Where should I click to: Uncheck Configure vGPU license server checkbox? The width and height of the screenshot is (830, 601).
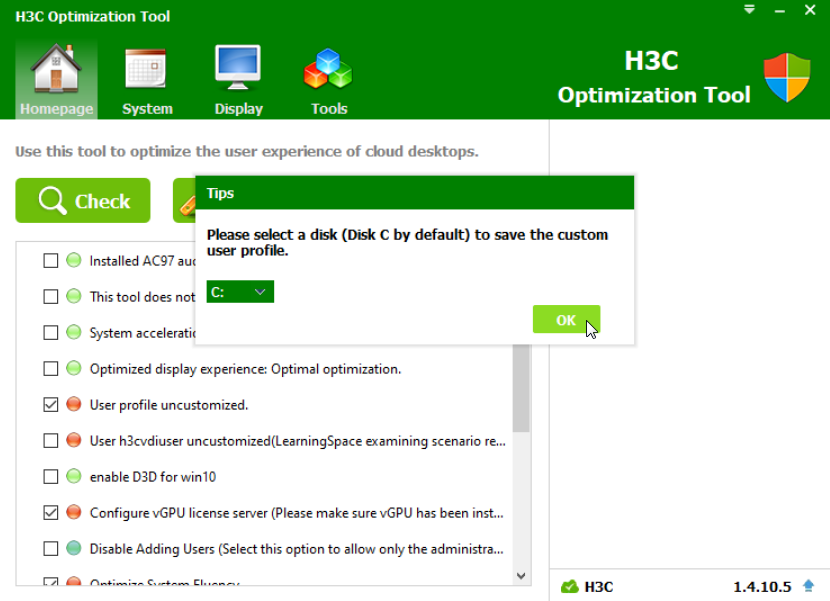coord(50,513)
